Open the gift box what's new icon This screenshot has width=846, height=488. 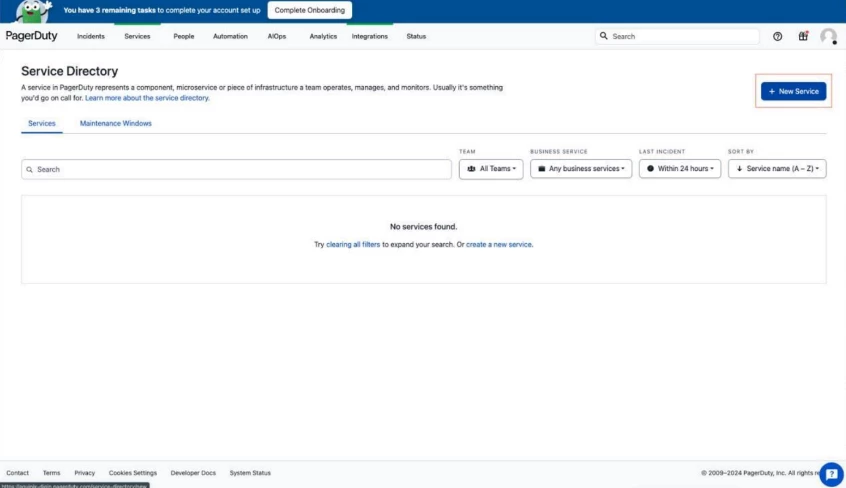[x=803, y=36]
